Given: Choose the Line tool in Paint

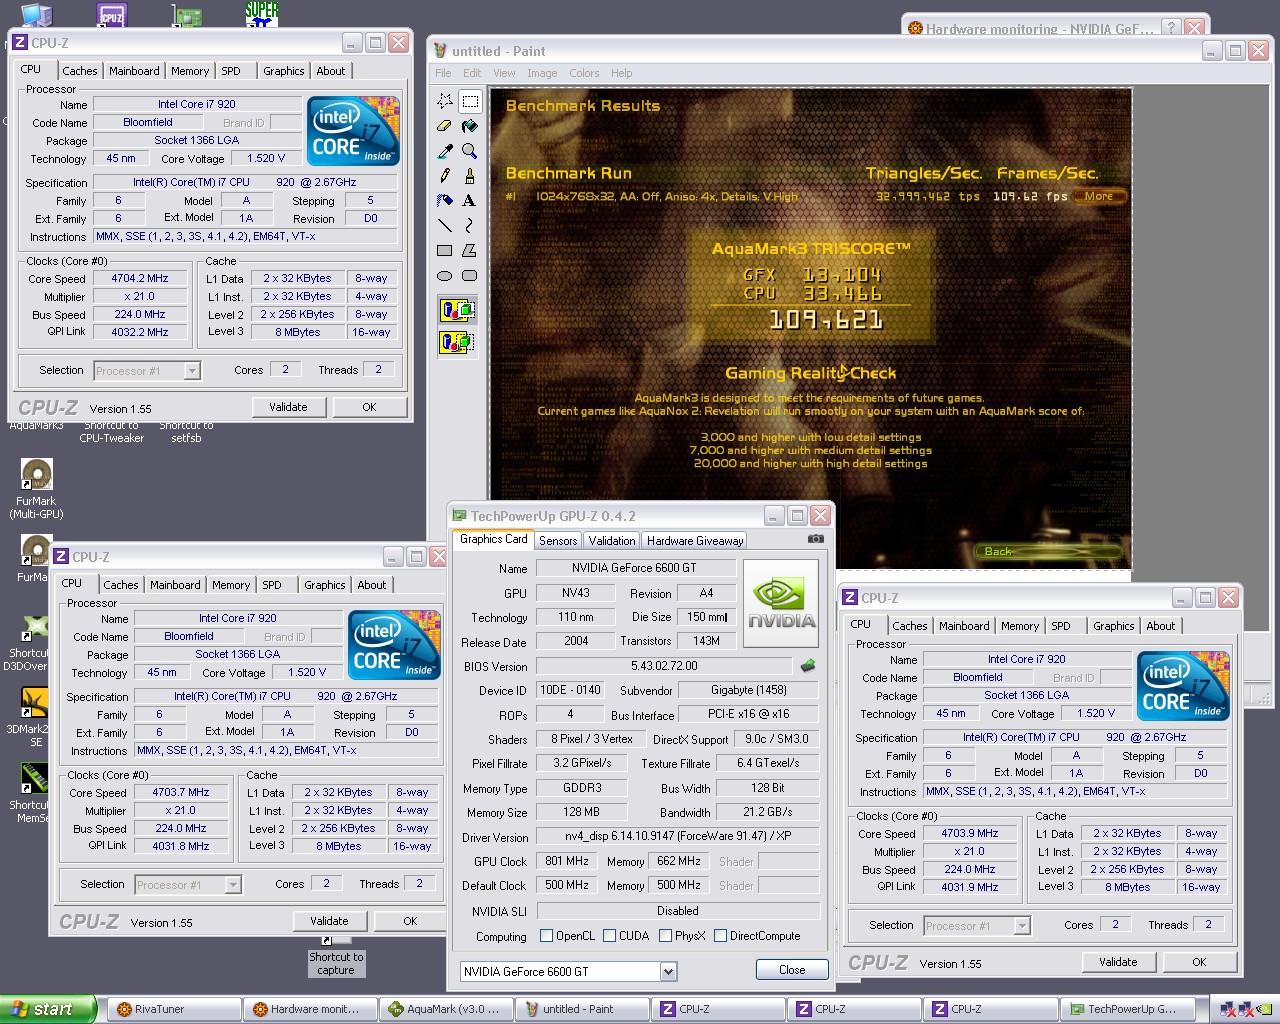Looking at the screenshot, I should [445, 225].
